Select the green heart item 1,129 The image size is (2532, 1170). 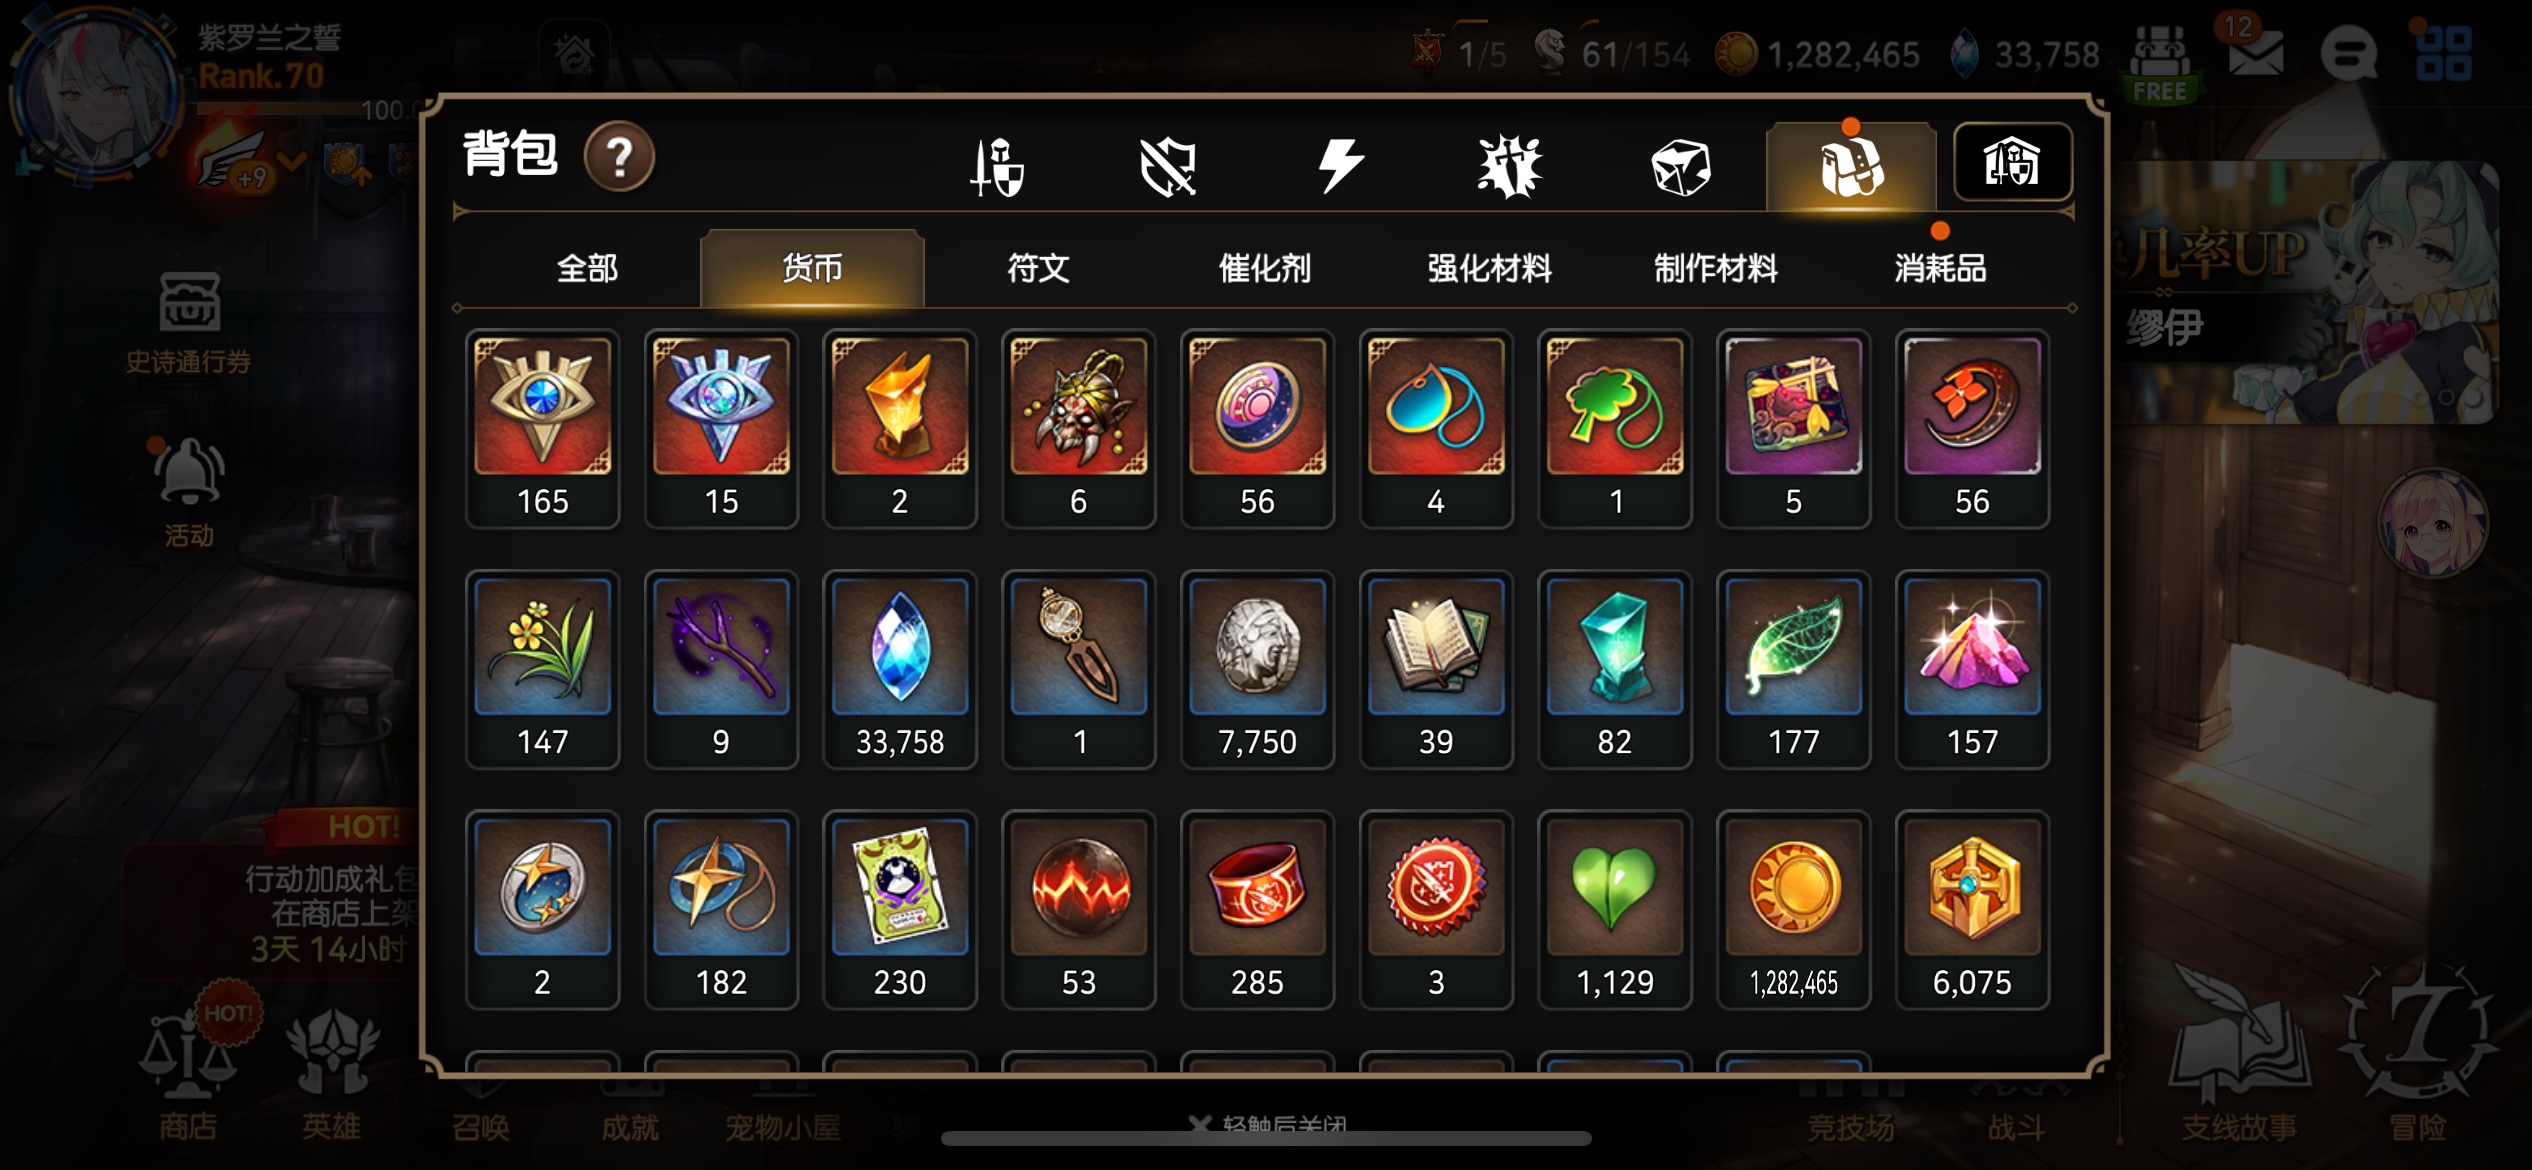coord(1614,909)
